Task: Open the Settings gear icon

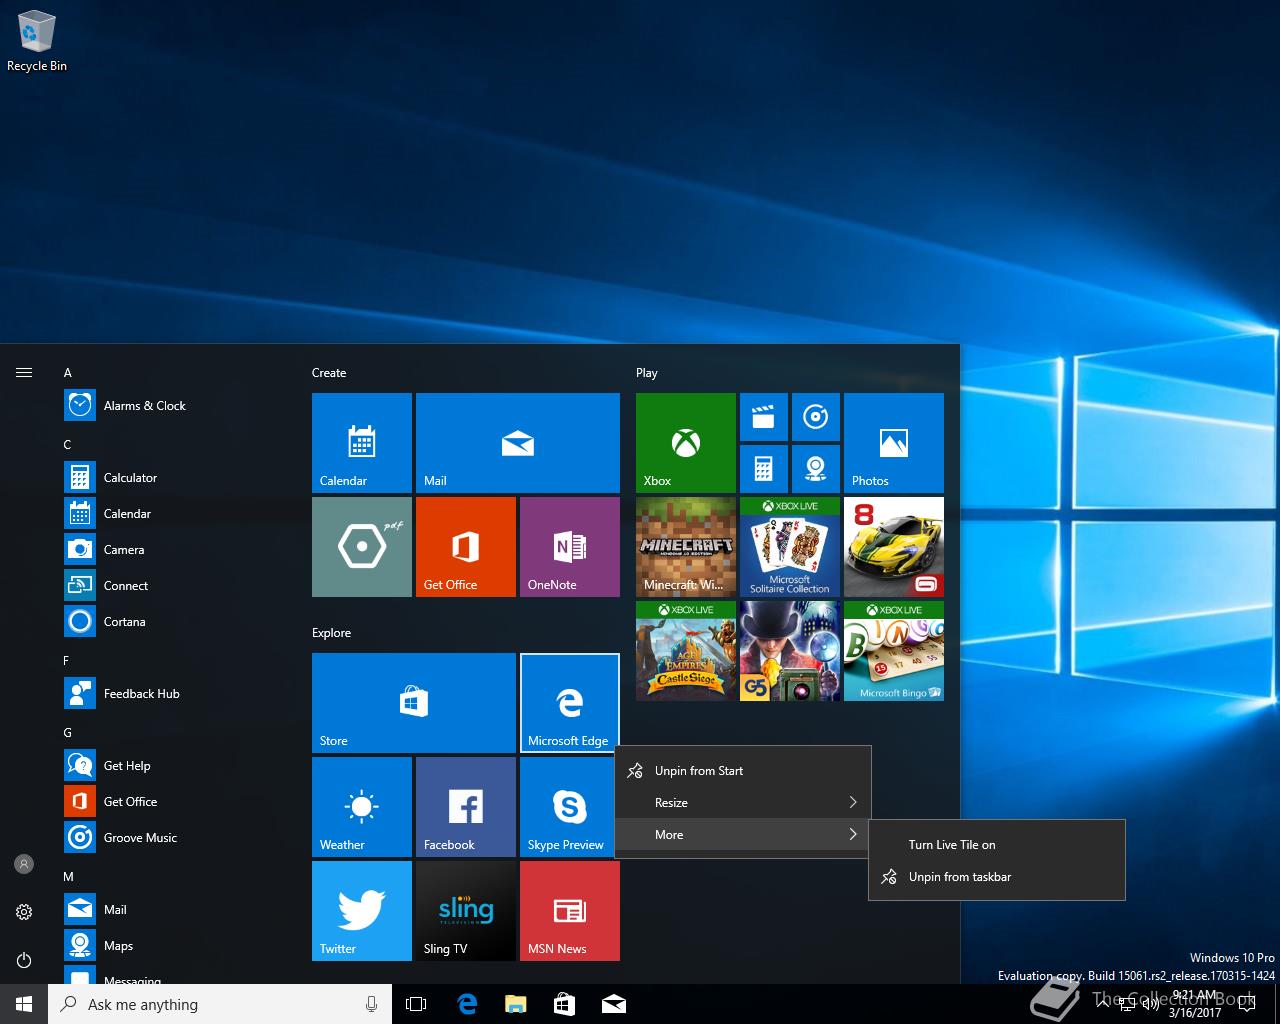Action: 24,912
